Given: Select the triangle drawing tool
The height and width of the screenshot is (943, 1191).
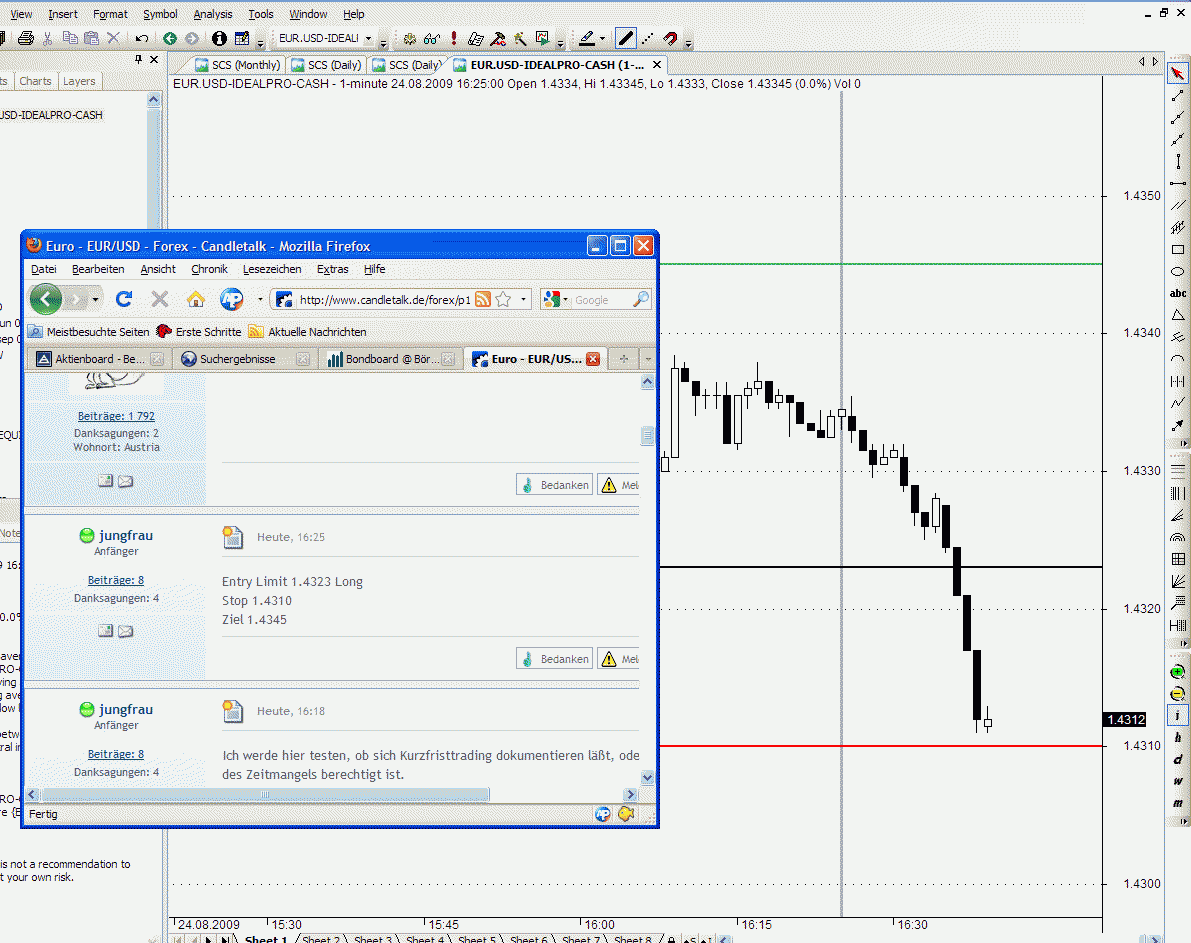Looking at the screenshot, I should click(1177, 315).
